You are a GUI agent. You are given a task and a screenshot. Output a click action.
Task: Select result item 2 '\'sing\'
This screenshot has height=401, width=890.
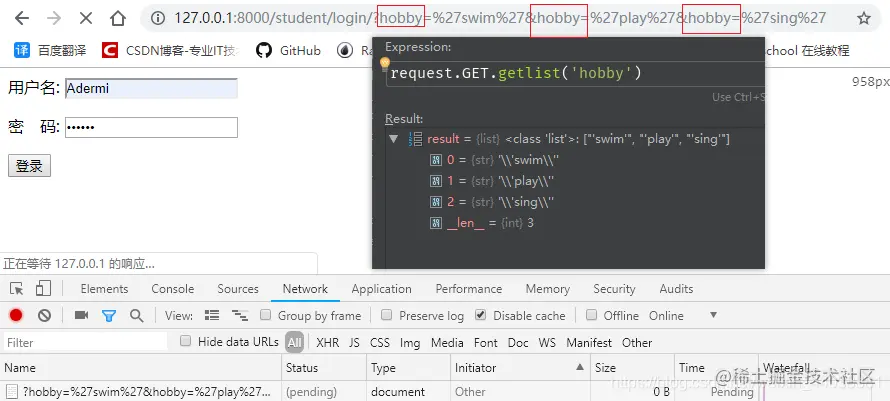493,202
